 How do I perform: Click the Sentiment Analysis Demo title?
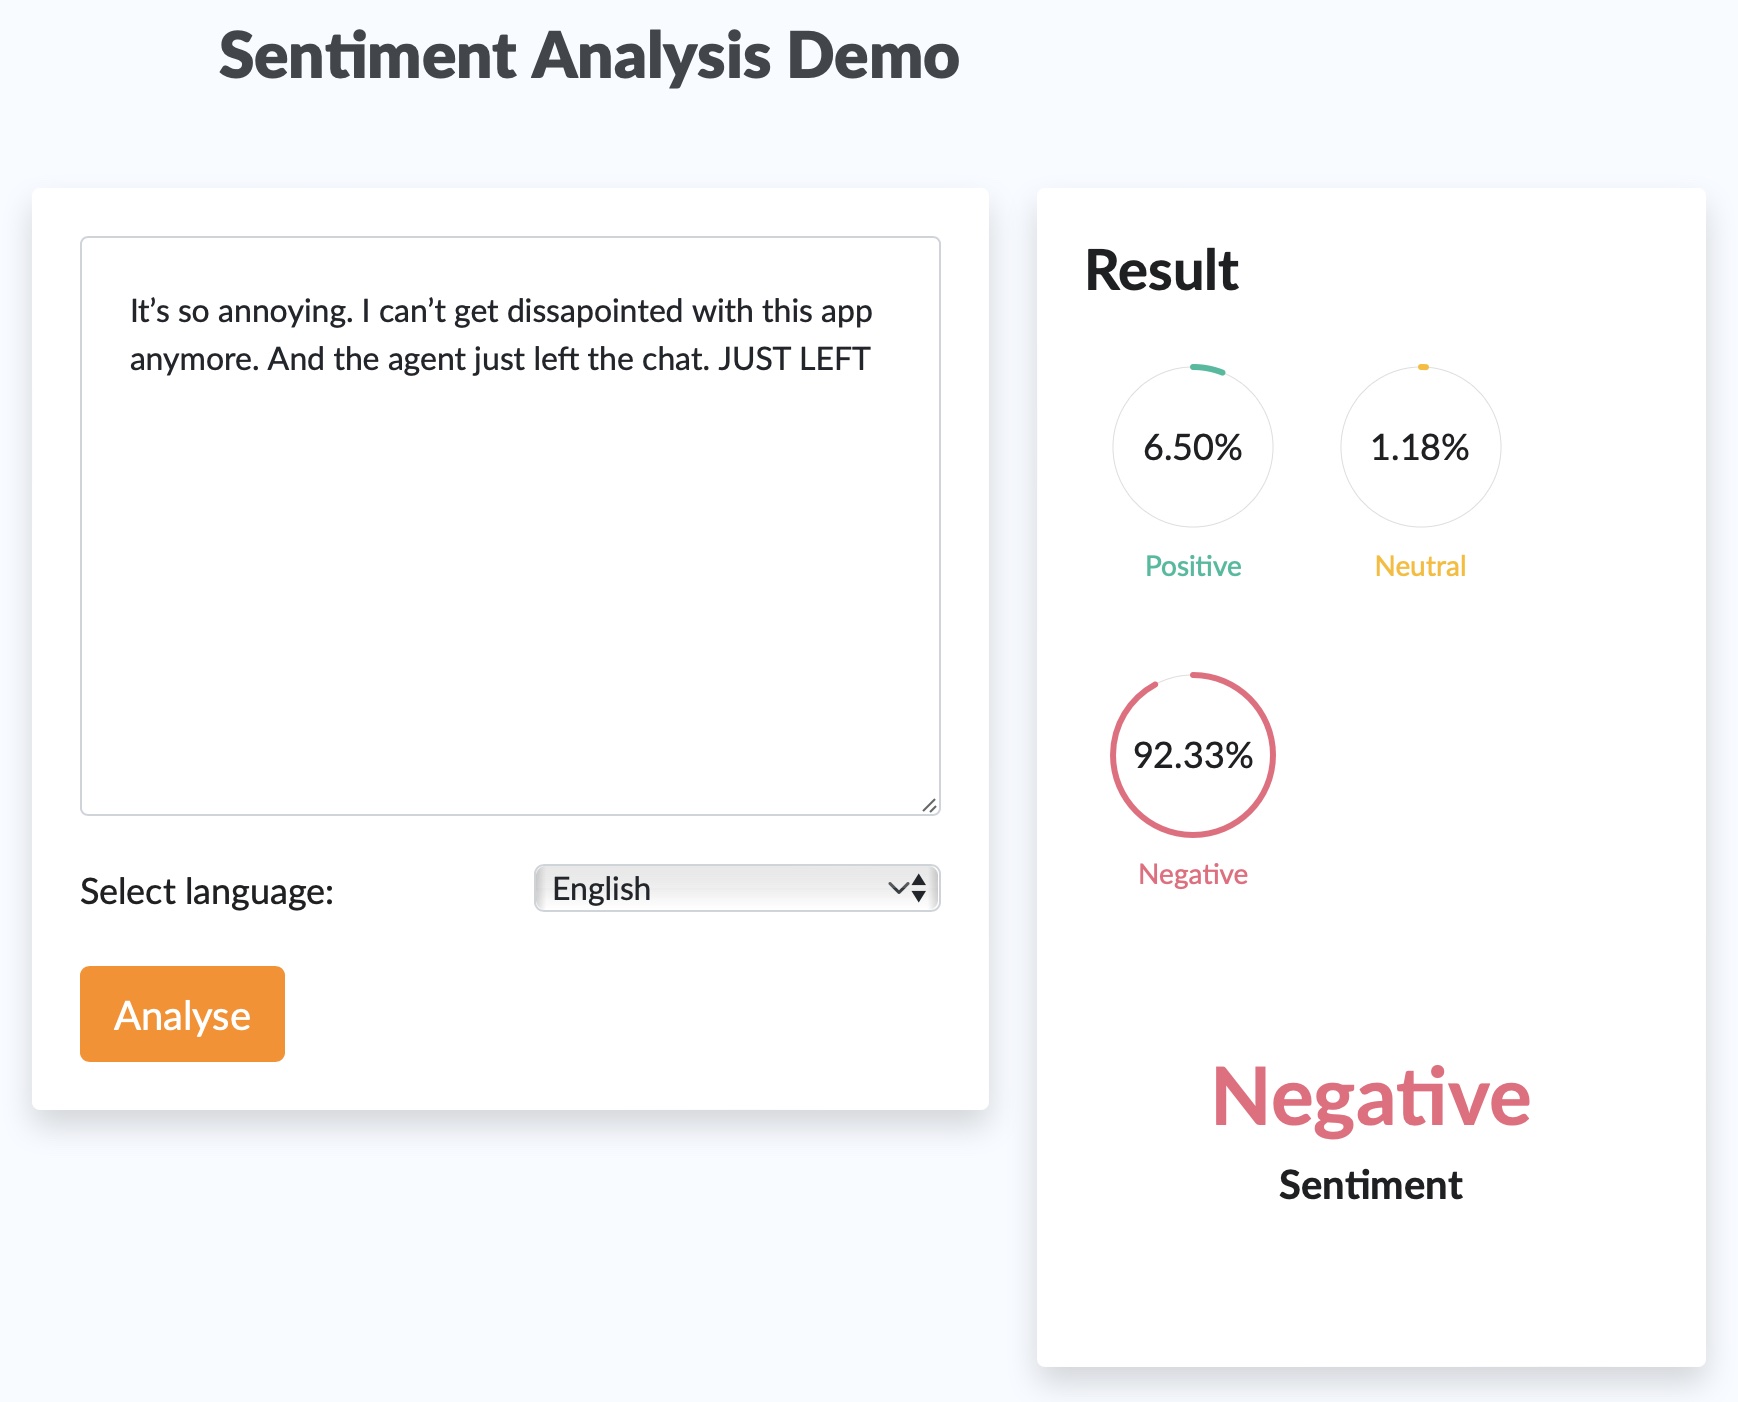(x=588, y=57)
